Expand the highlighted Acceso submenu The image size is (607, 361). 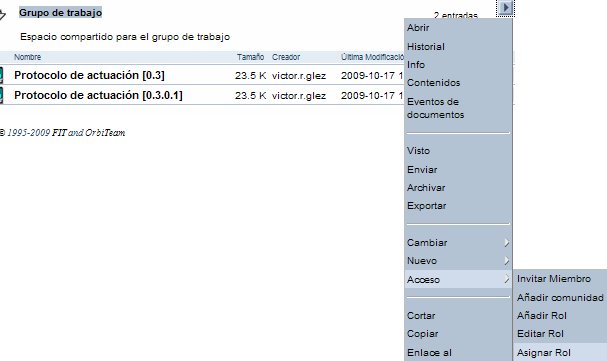458,279
